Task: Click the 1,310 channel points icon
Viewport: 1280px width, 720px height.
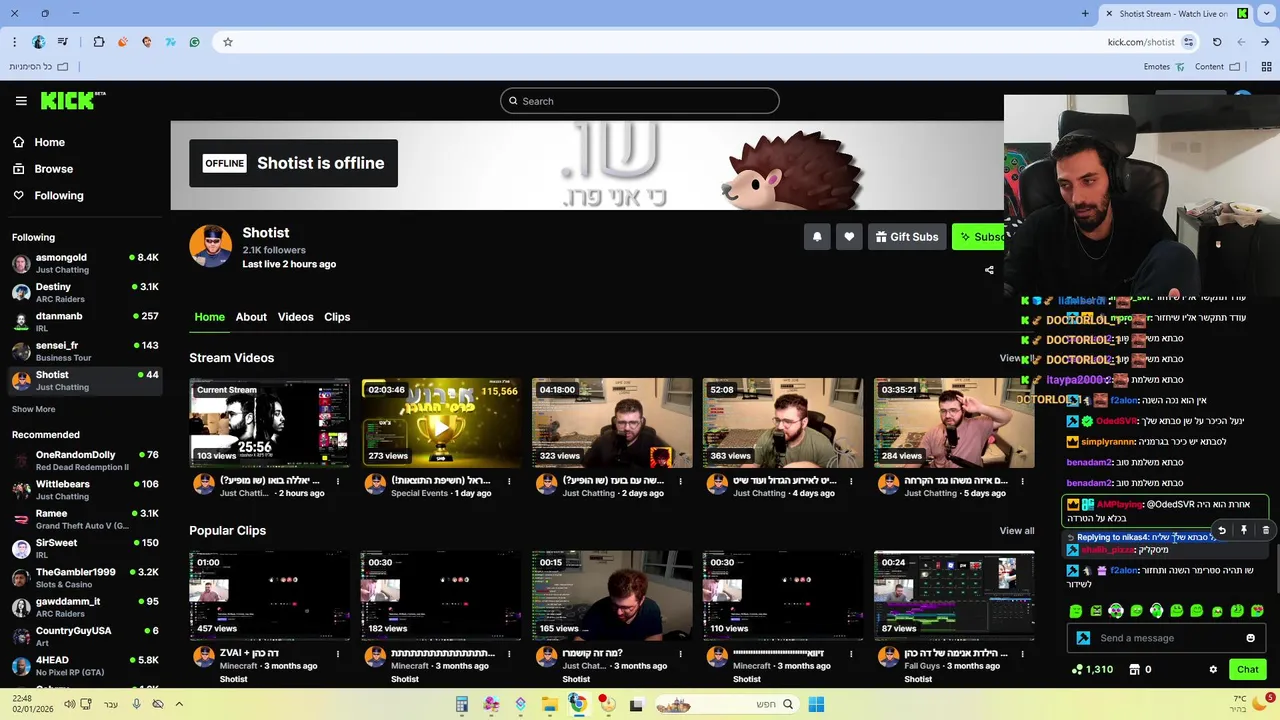Action: 1077,670
